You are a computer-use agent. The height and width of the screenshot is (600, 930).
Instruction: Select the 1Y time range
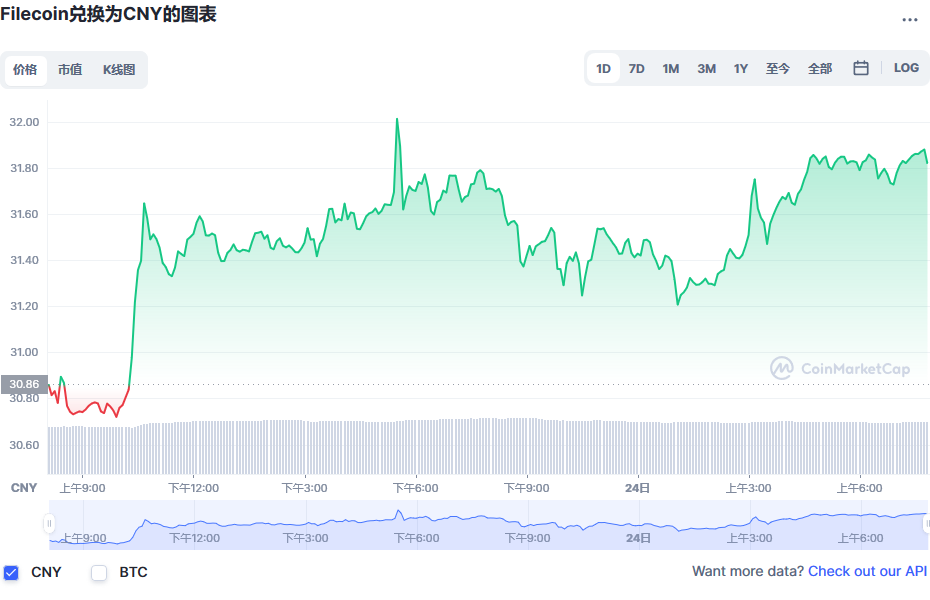pyautogui.click(x=740, y=67)
